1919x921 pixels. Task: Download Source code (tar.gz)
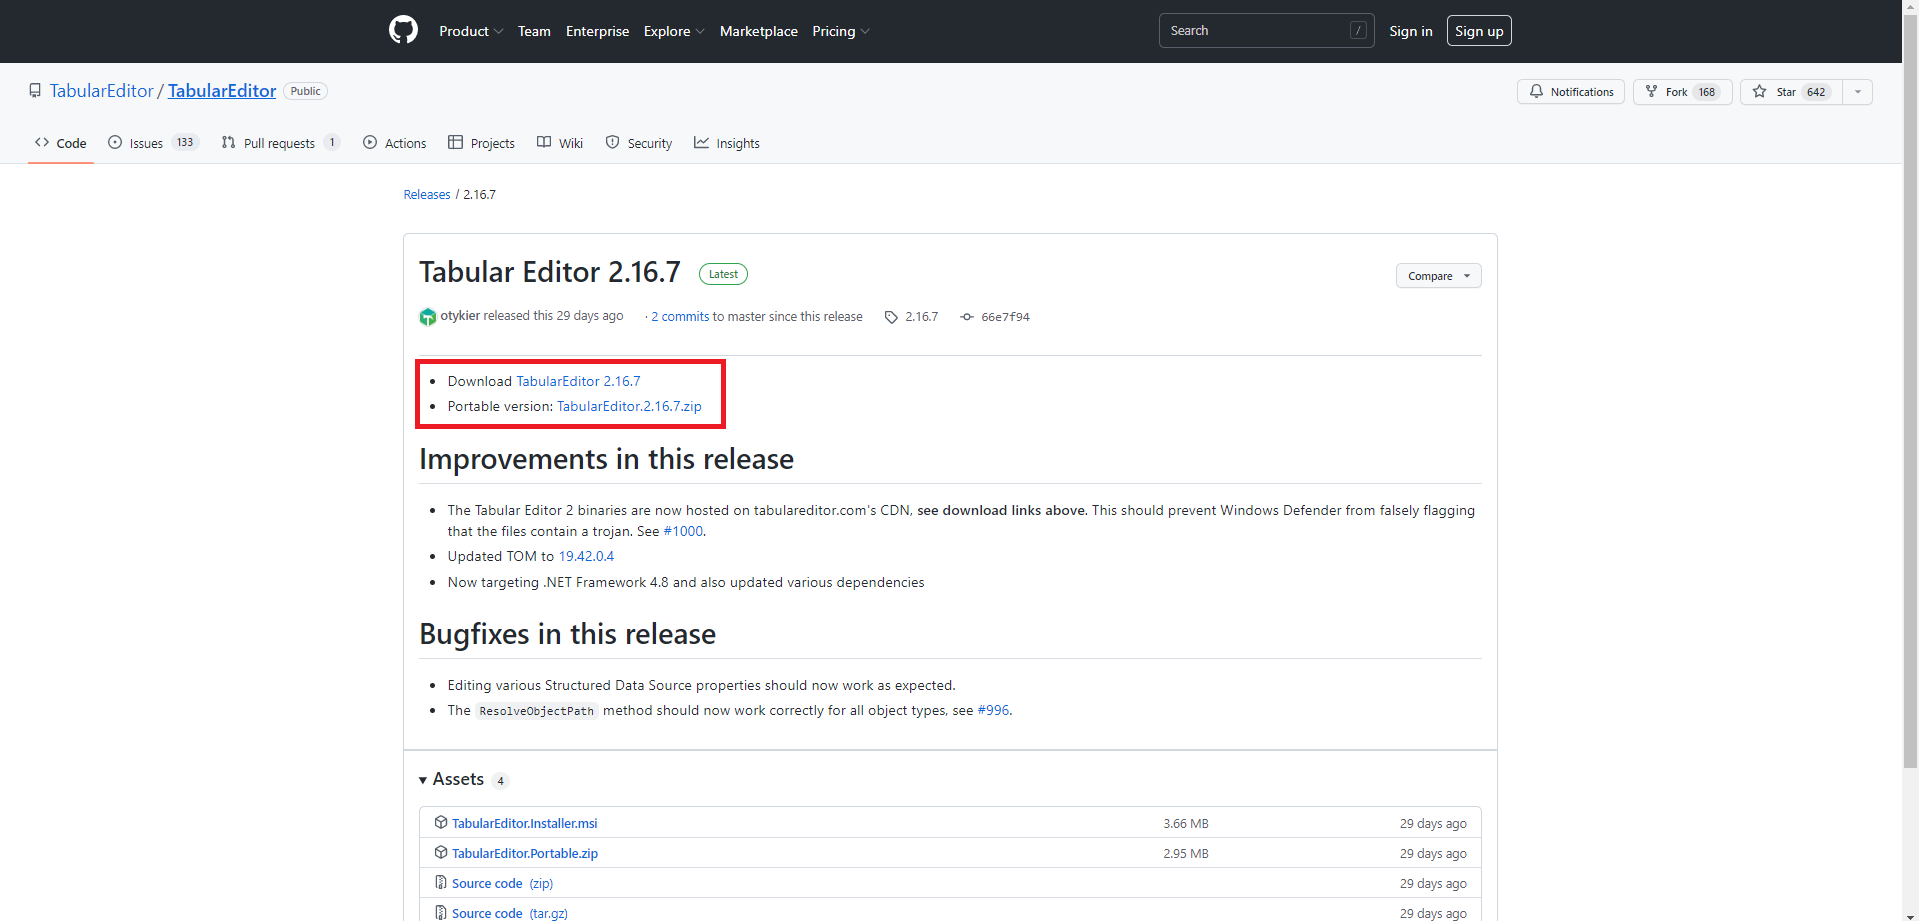point(510,914)
